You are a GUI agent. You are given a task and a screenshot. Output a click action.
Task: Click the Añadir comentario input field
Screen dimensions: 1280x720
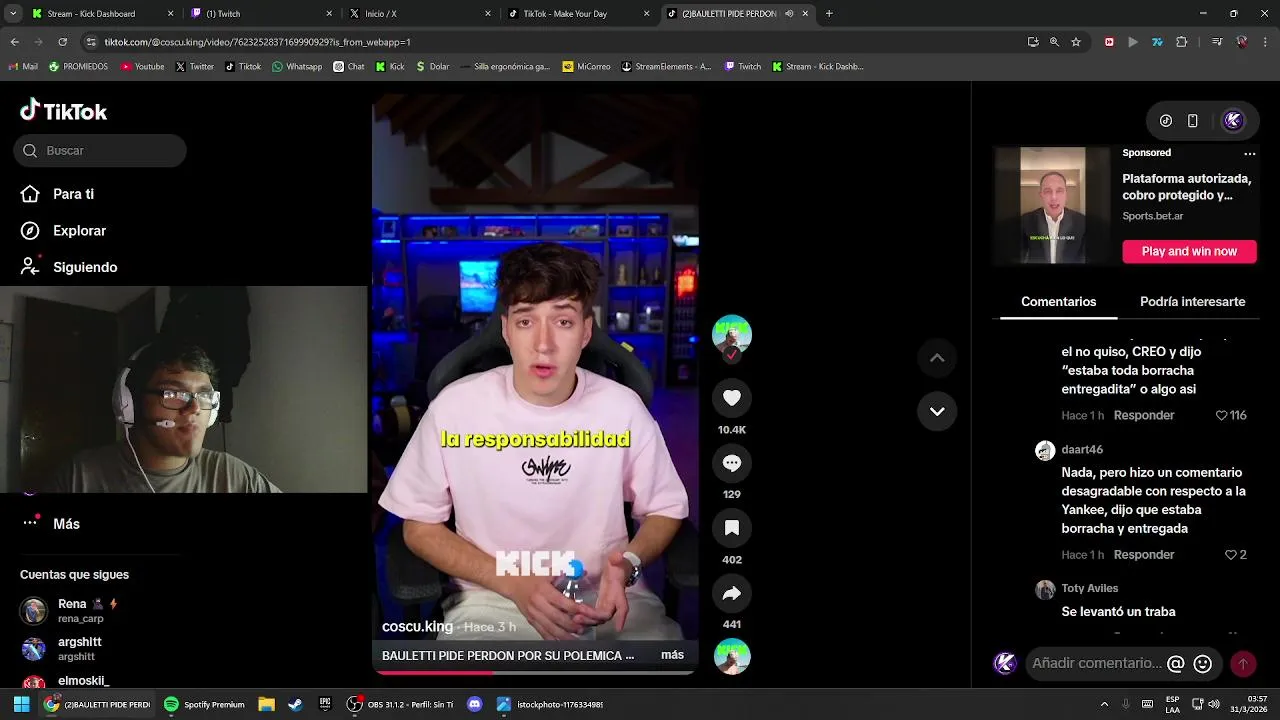click(x=1096, y=663)
